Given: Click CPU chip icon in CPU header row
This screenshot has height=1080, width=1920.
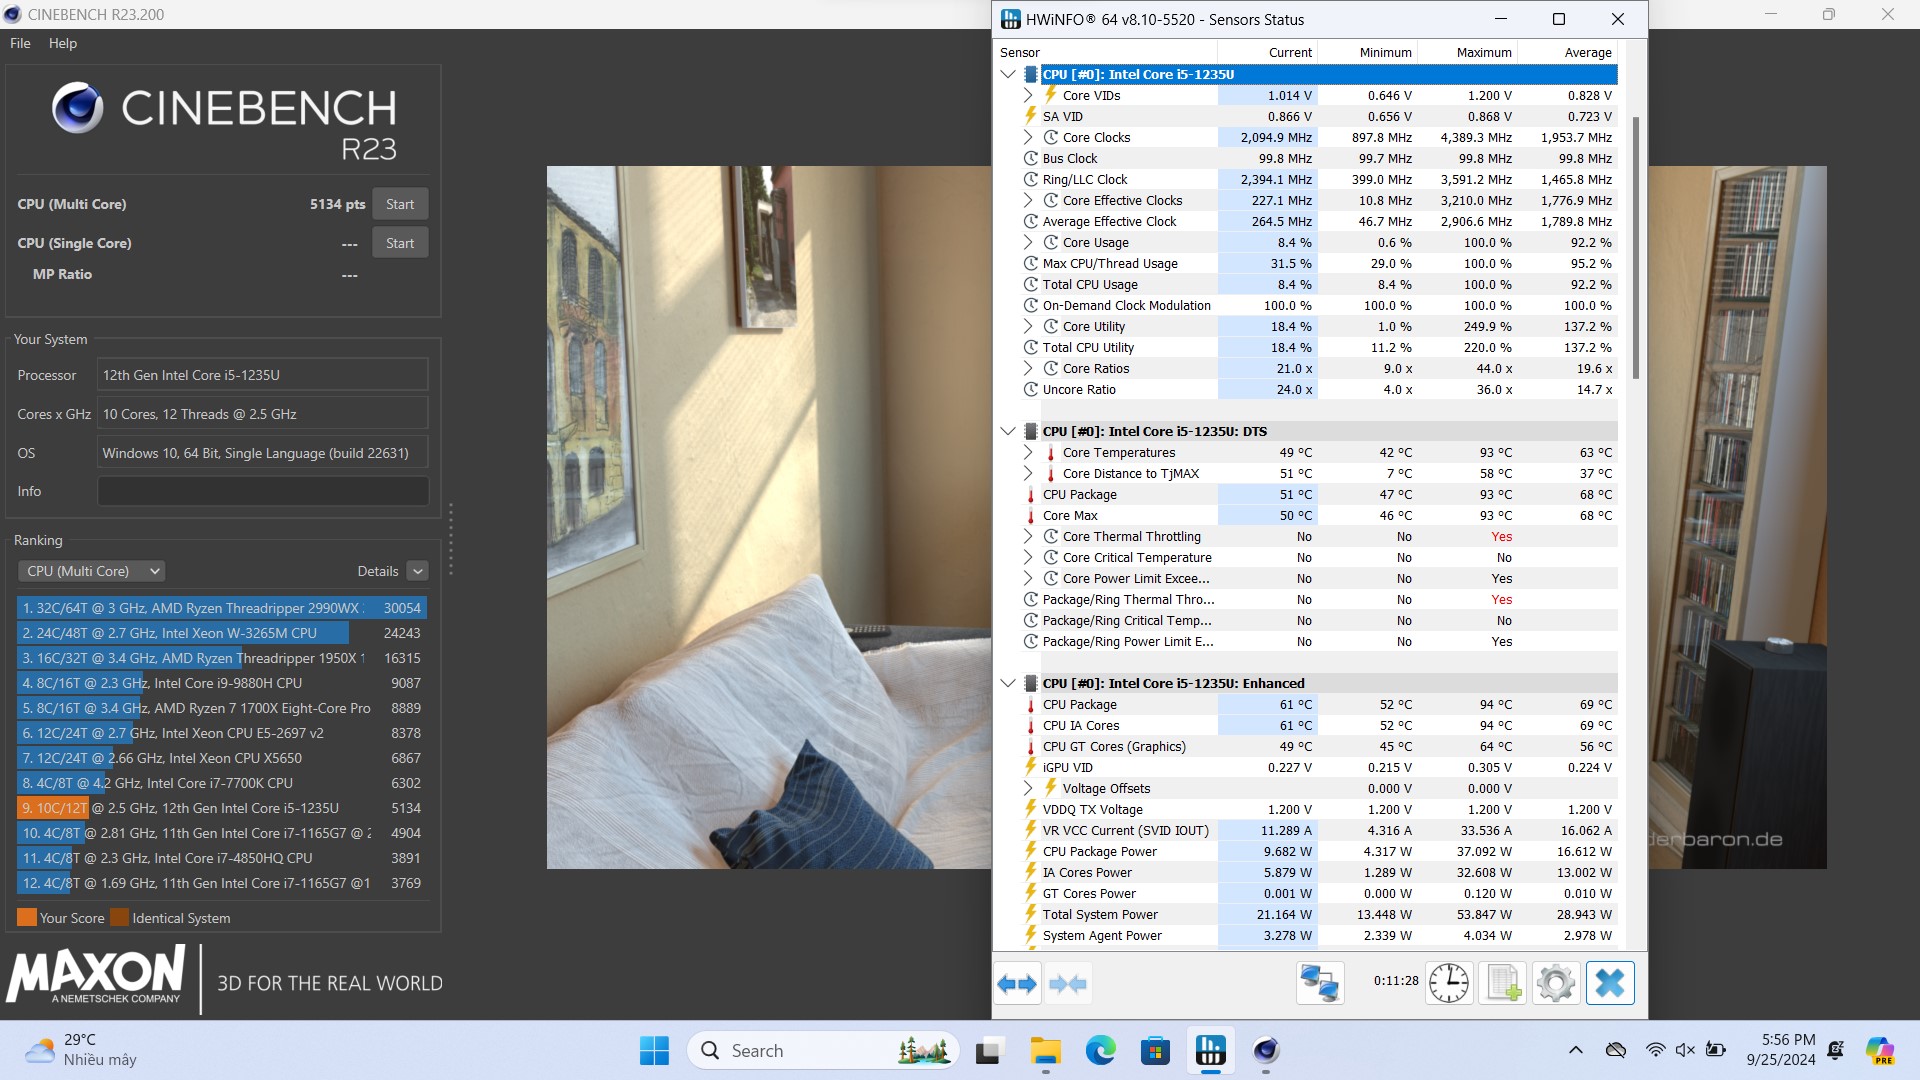Looking at the screenshot, I should tap(1030, 74).
